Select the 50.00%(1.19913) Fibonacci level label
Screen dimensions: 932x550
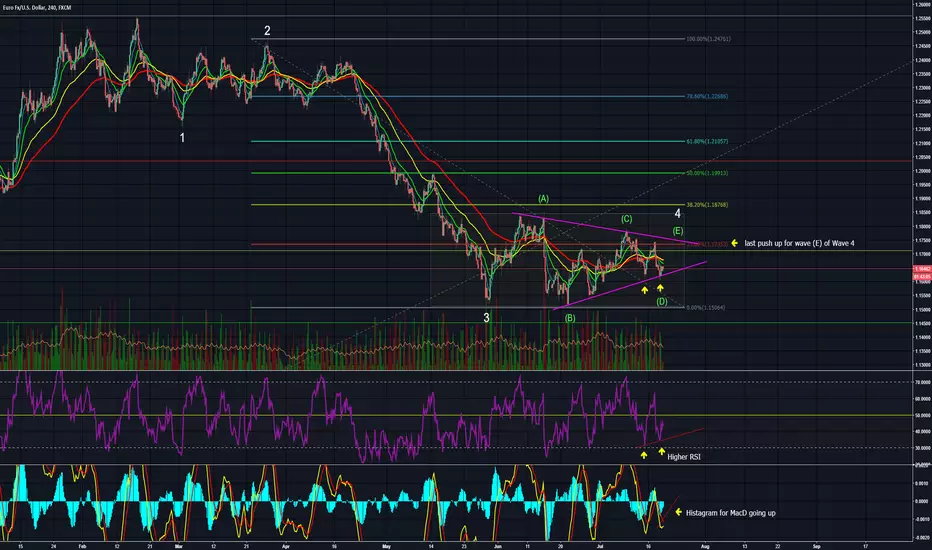pyautogui.click(x=707, y=173)
